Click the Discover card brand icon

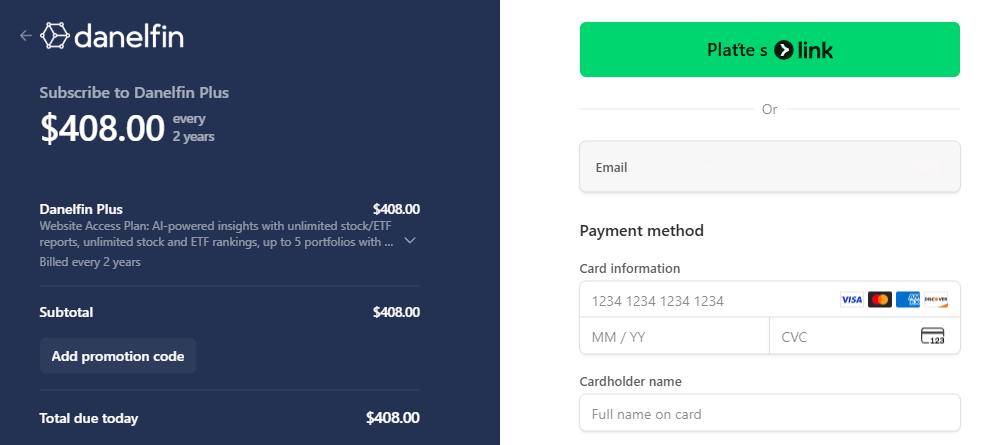click(936, 300)
